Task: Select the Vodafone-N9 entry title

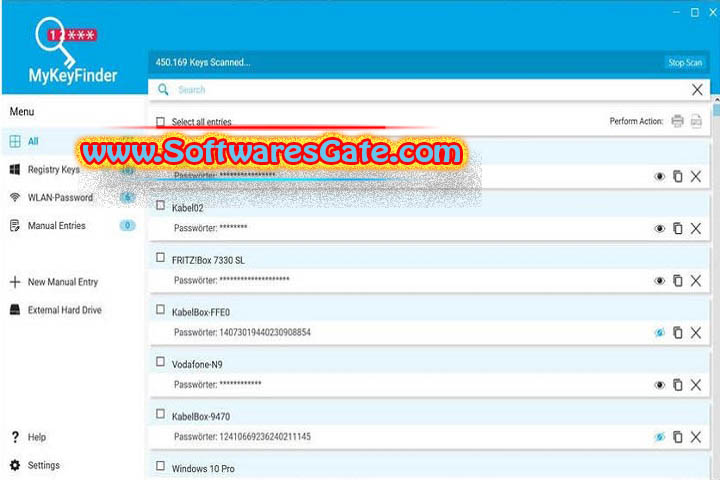Action: pos(197,365)
